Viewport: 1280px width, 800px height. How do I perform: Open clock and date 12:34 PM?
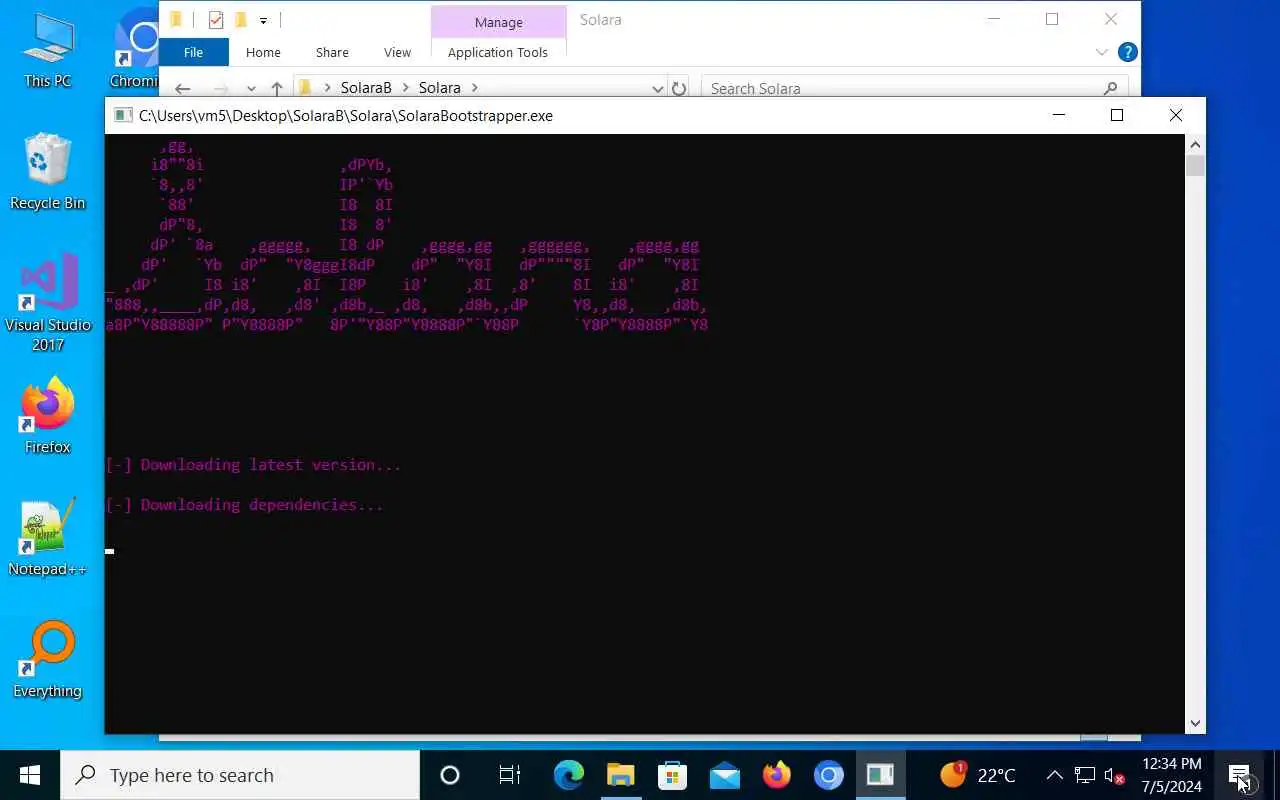click(1171, 775)
